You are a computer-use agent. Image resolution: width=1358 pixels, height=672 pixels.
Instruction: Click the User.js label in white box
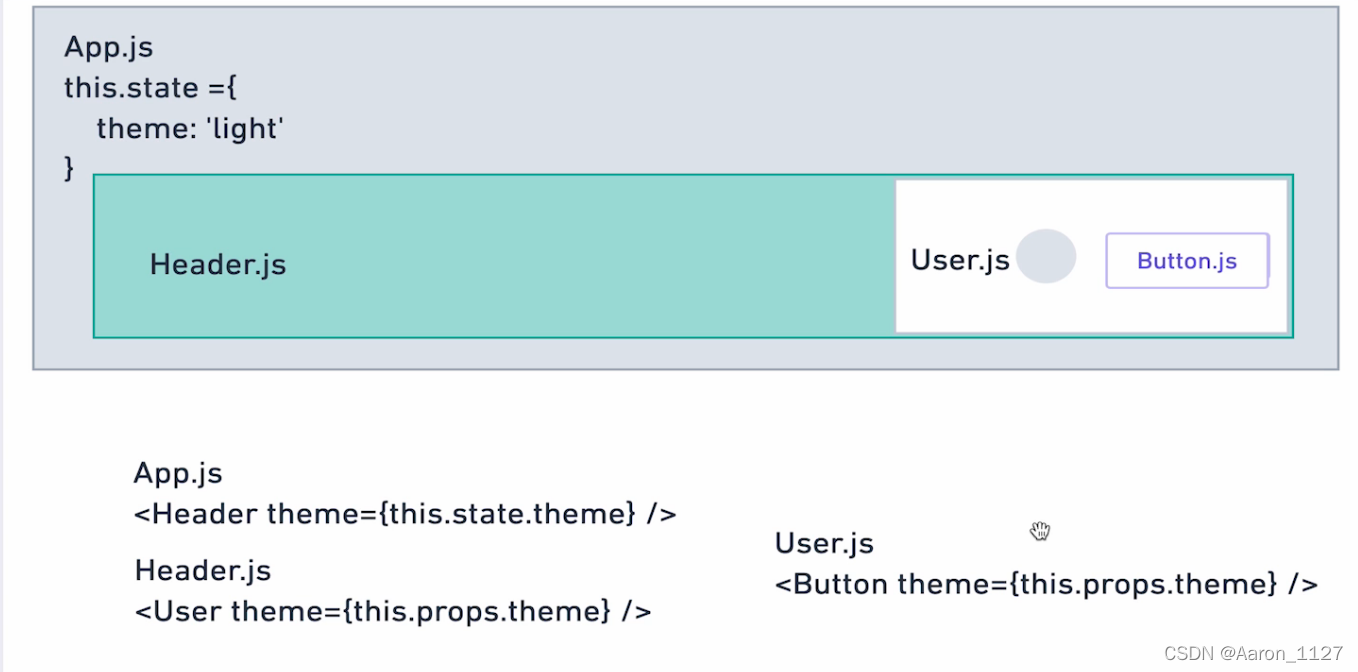[x=960, y=260]
